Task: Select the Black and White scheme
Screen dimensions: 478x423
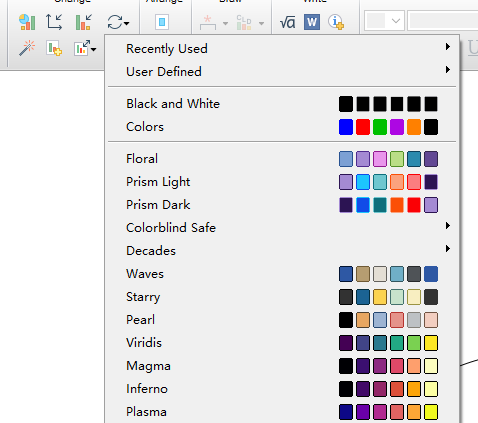Action: pos(282,104)
